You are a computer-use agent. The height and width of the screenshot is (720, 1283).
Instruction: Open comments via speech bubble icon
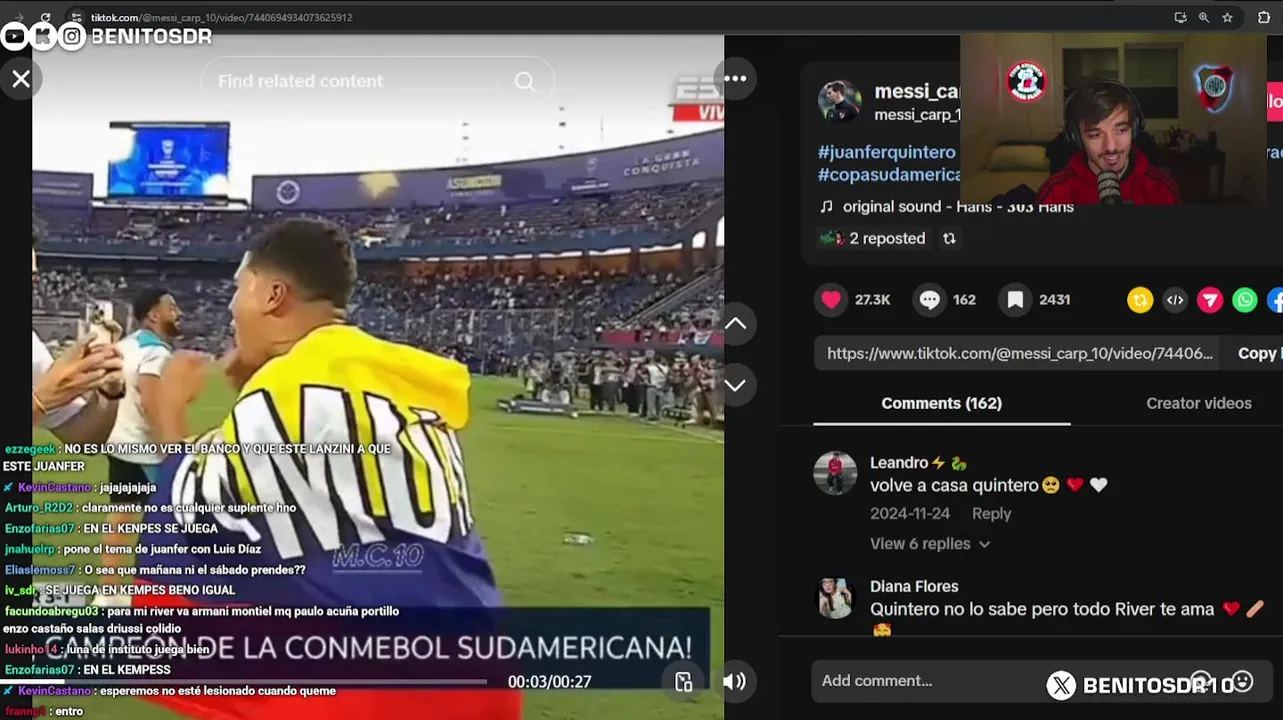coord(930,300)
